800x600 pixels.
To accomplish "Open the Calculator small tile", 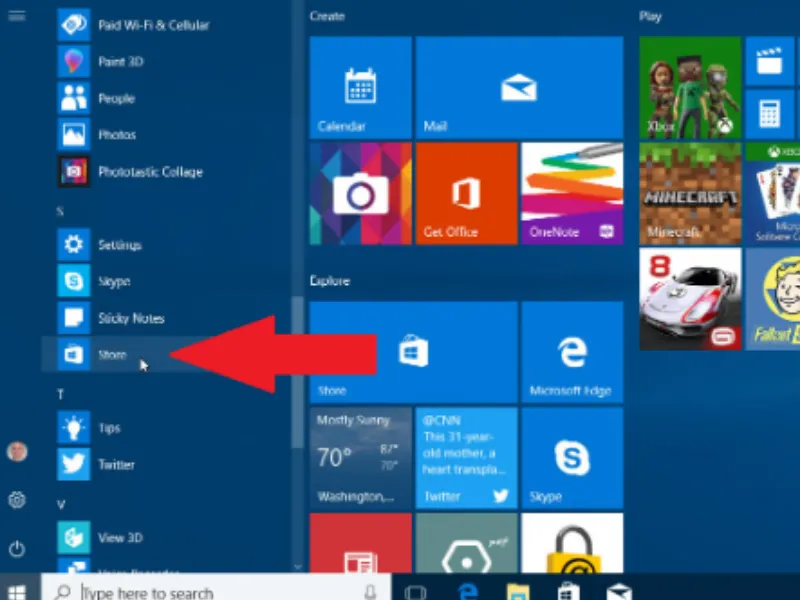I will (769, 114).
